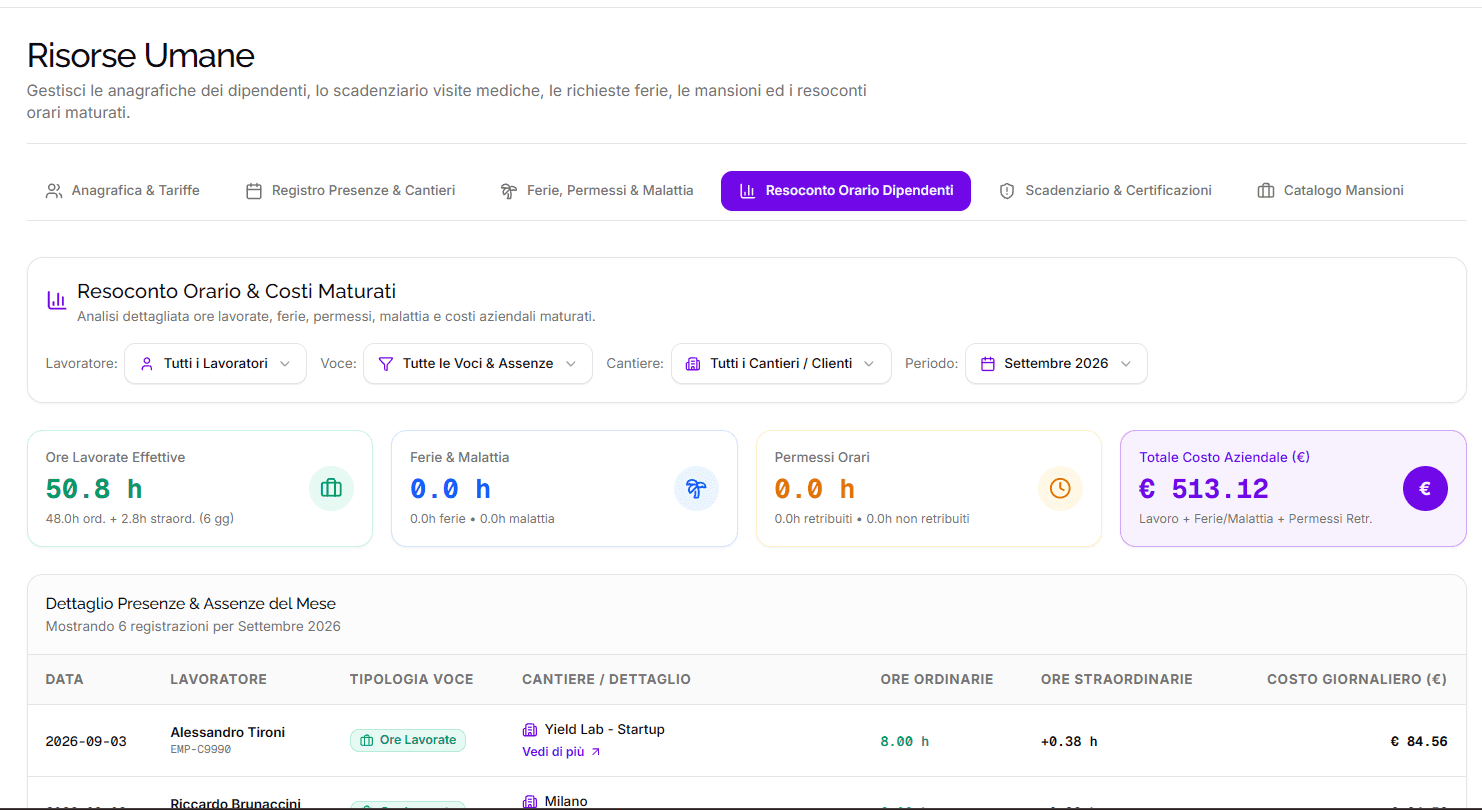Click the purple euro icon in Totale Costo card
1482x810 pixels.
(x=1425, y=489)
